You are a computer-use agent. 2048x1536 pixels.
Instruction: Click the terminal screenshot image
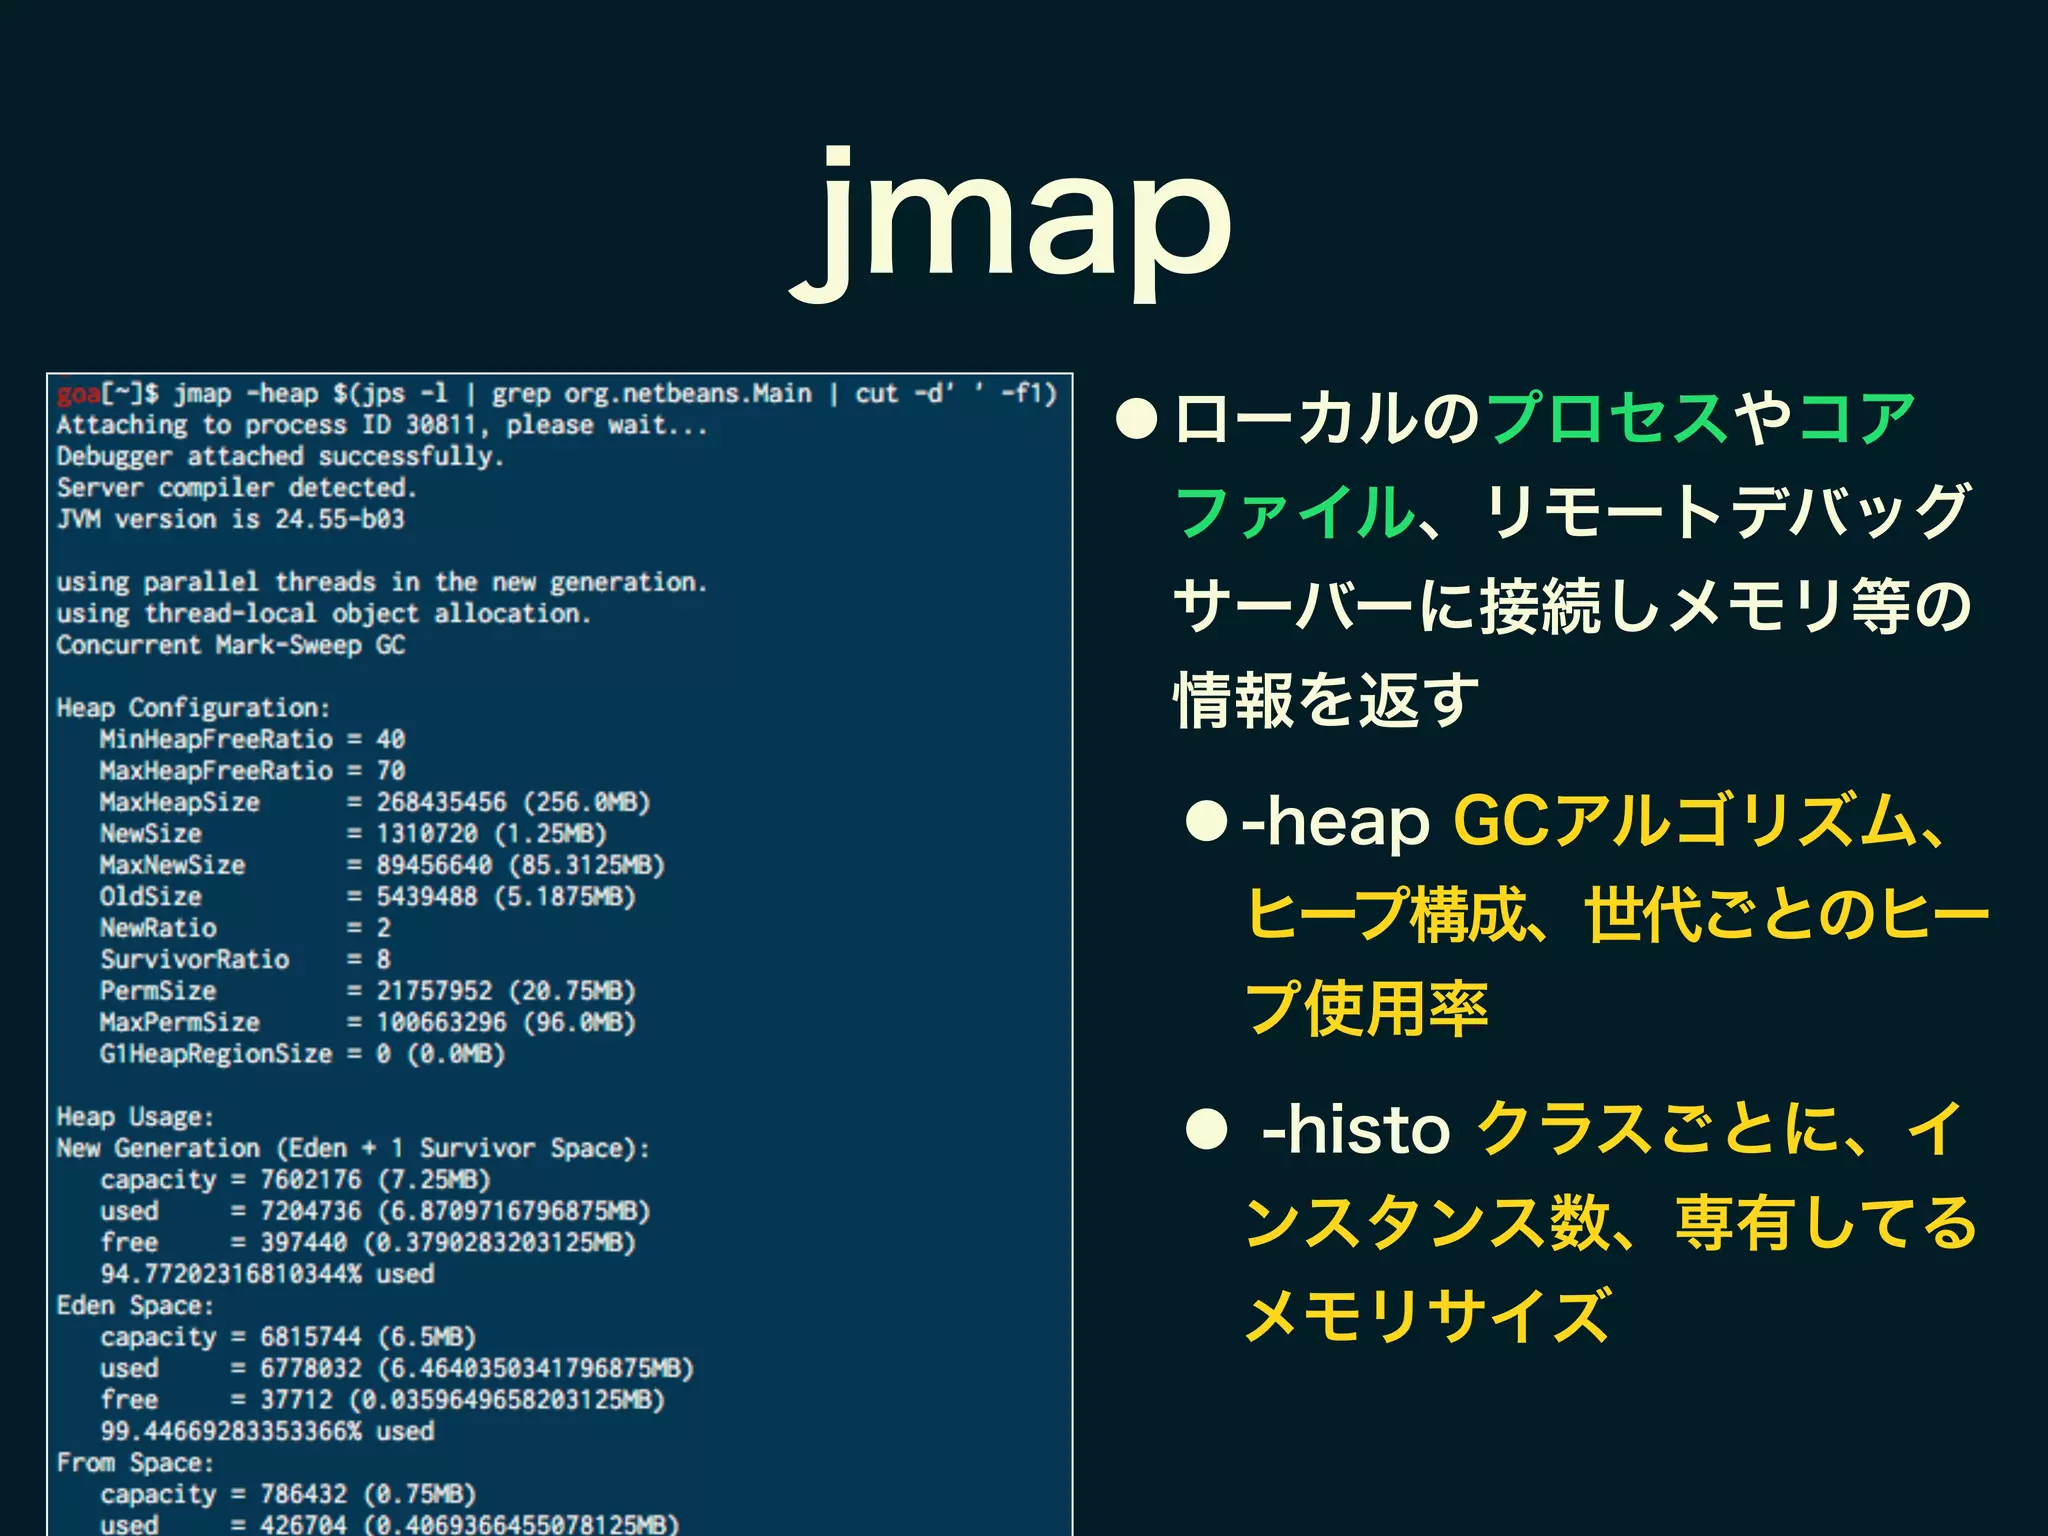point(560,955)
